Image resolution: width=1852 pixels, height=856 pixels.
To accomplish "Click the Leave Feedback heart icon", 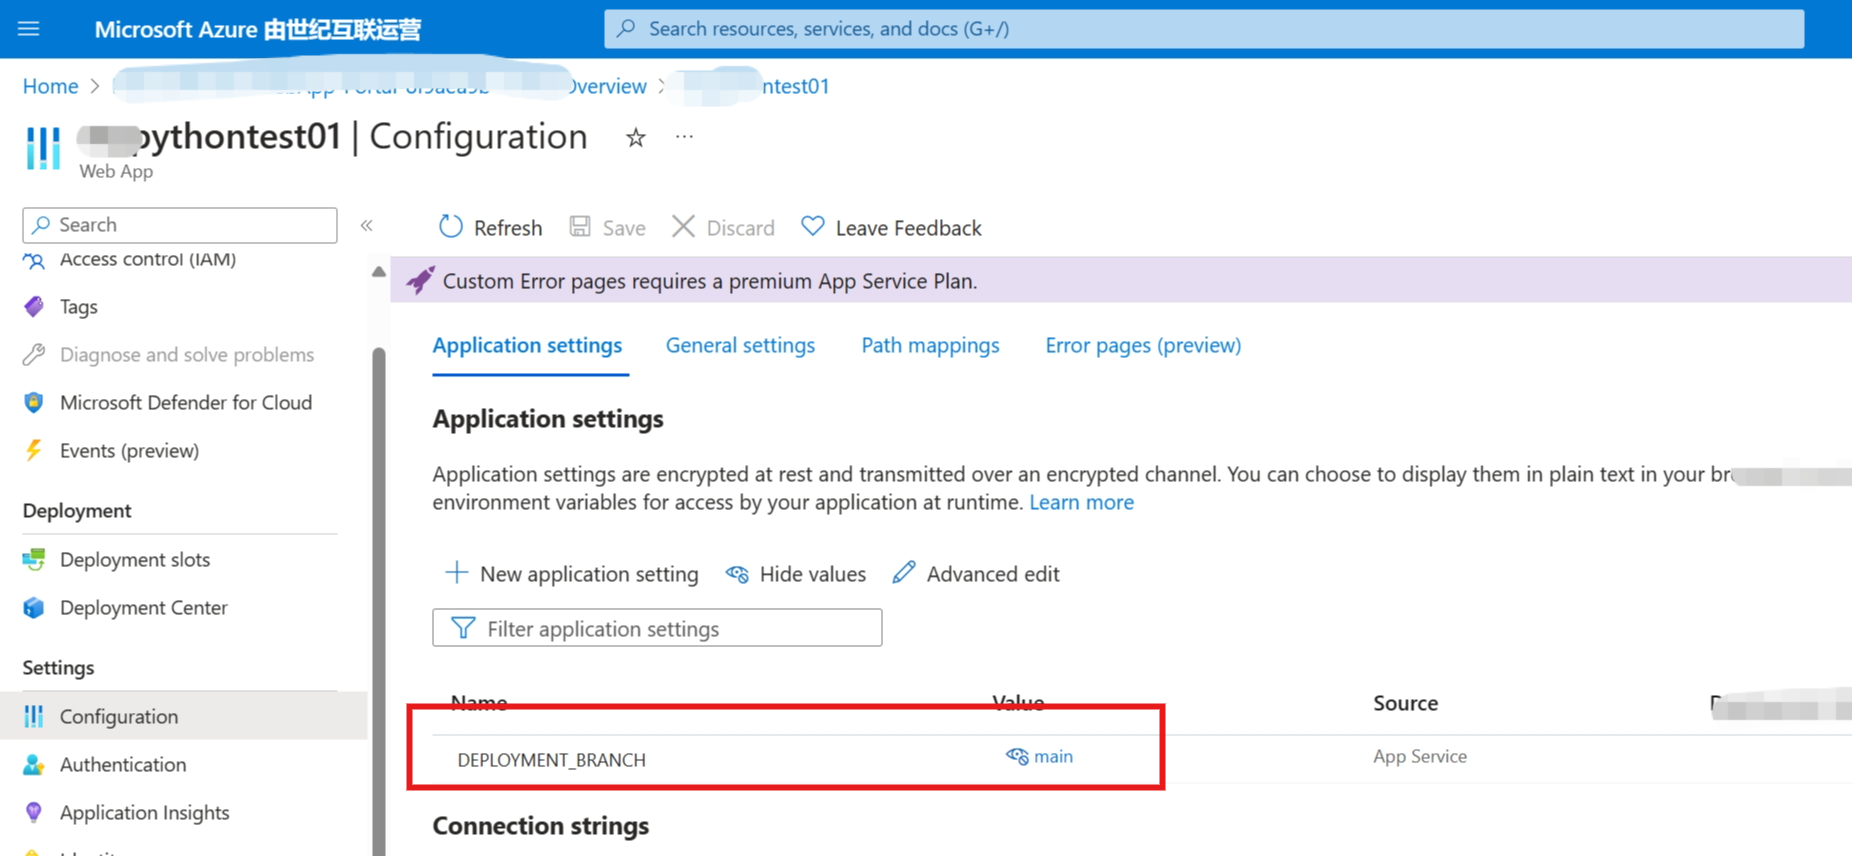I will [813, 227].
